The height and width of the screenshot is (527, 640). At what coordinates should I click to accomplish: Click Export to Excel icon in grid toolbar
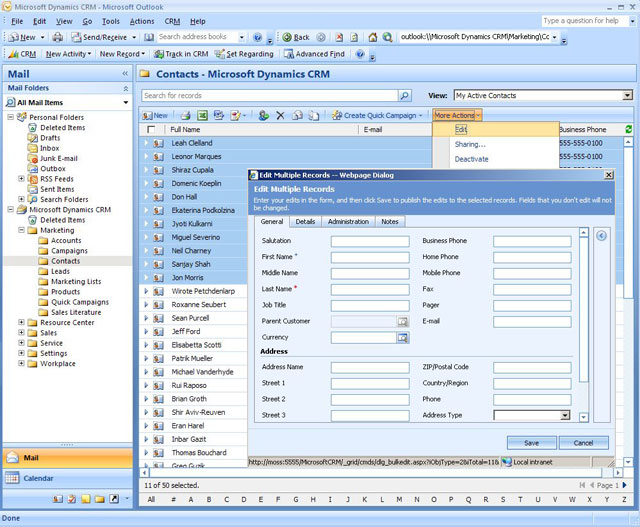click(202, 116)
